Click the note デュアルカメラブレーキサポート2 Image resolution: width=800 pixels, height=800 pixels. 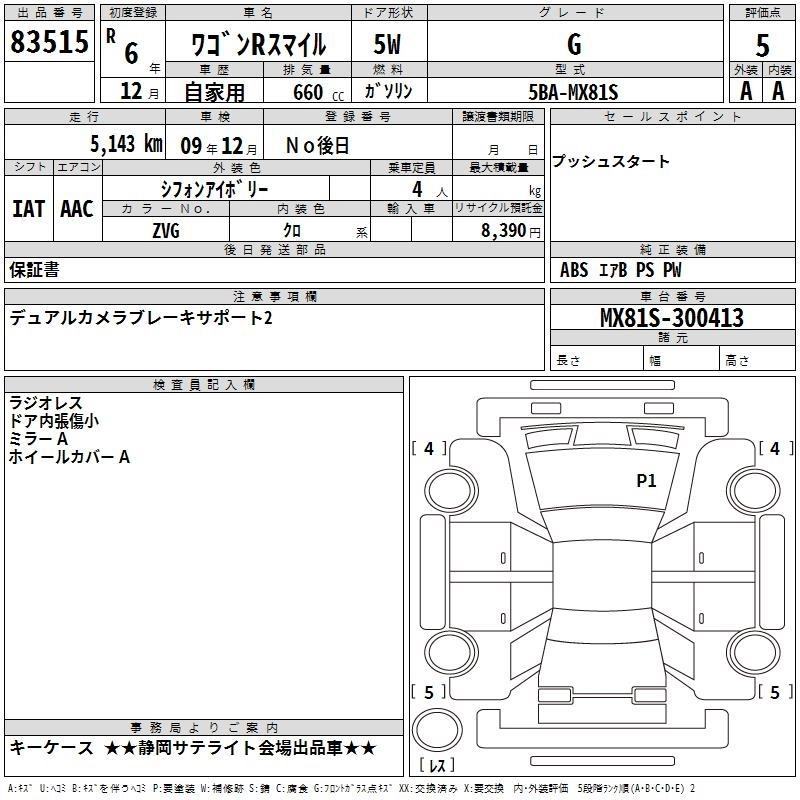pyautogui.click(x=141, y=318)
